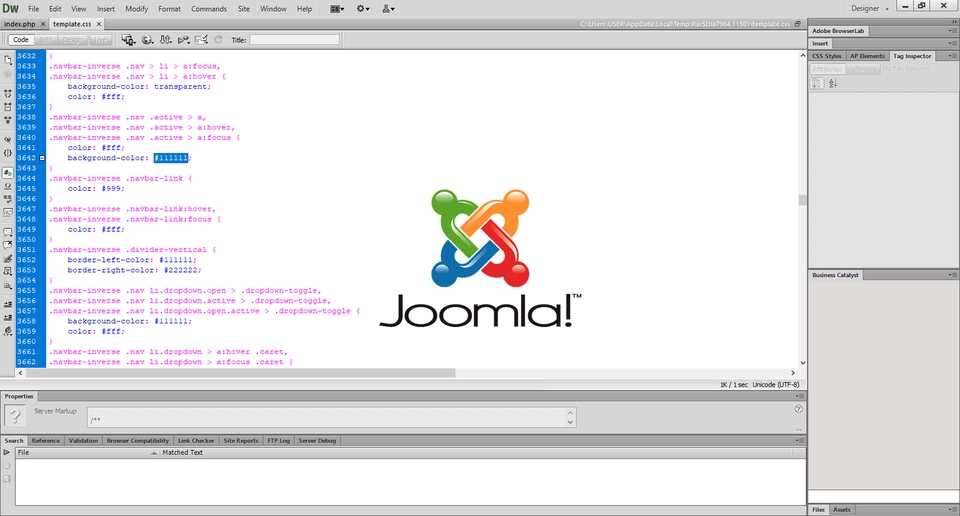Click the Indent Code icon
This screenshot has width=960, height=516.
[8, 304]
